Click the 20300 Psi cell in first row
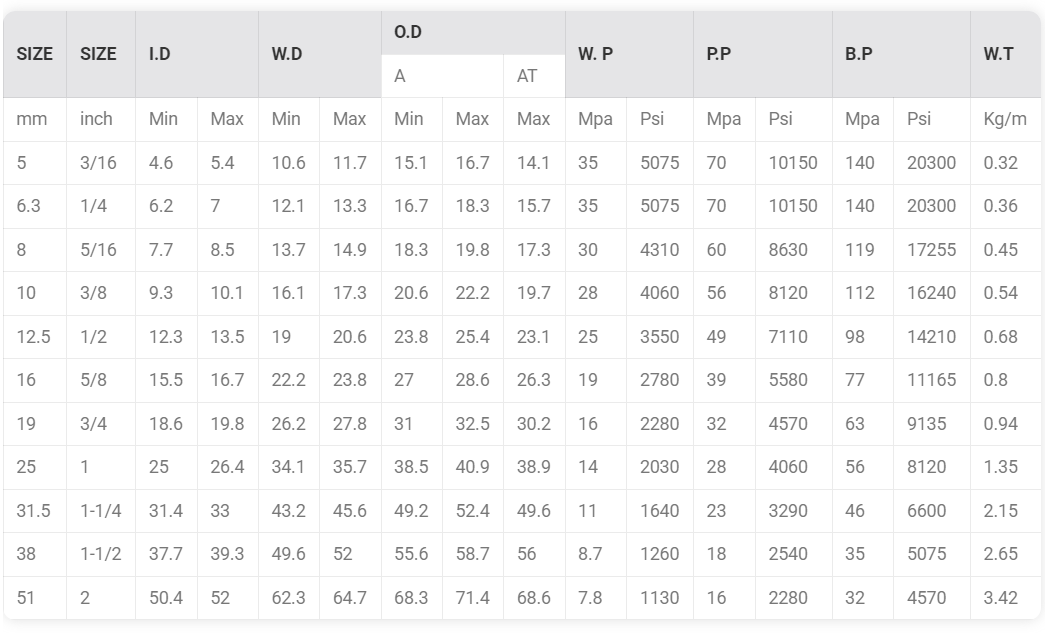This screenshot has height=633, width=1045. (x=932, y=163)
